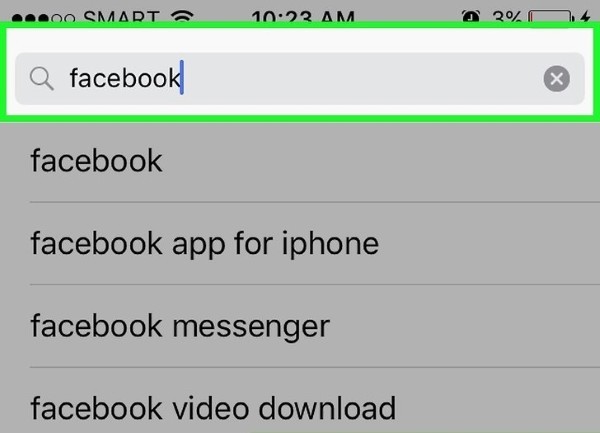Place cursor after the word facebook
This screenshot has height=433, width=600.
(x=182, y=78)
